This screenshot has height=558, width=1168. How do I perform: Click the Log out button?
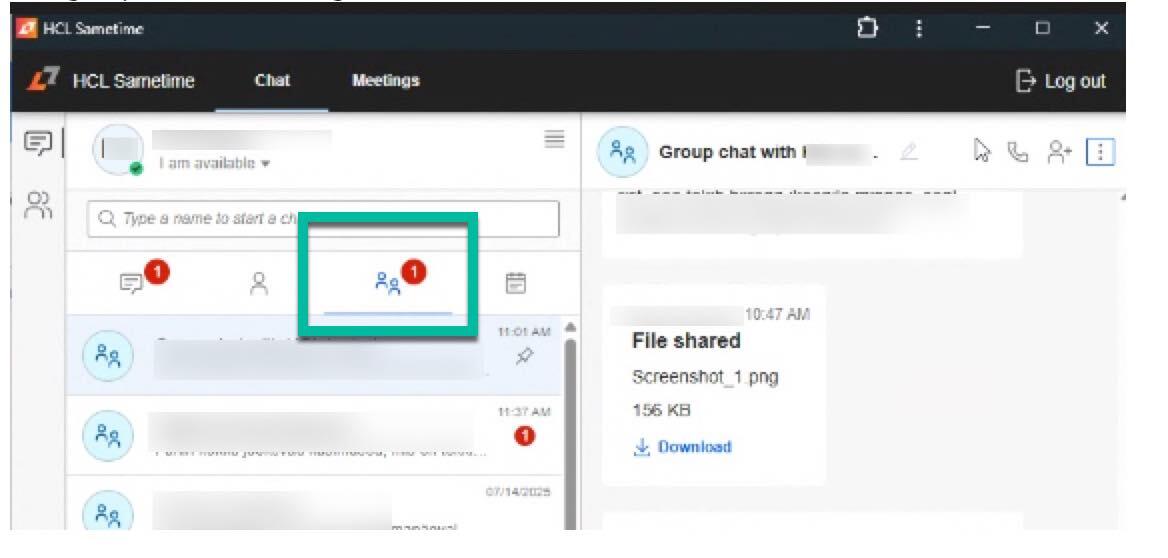(x=1060, y=81)
